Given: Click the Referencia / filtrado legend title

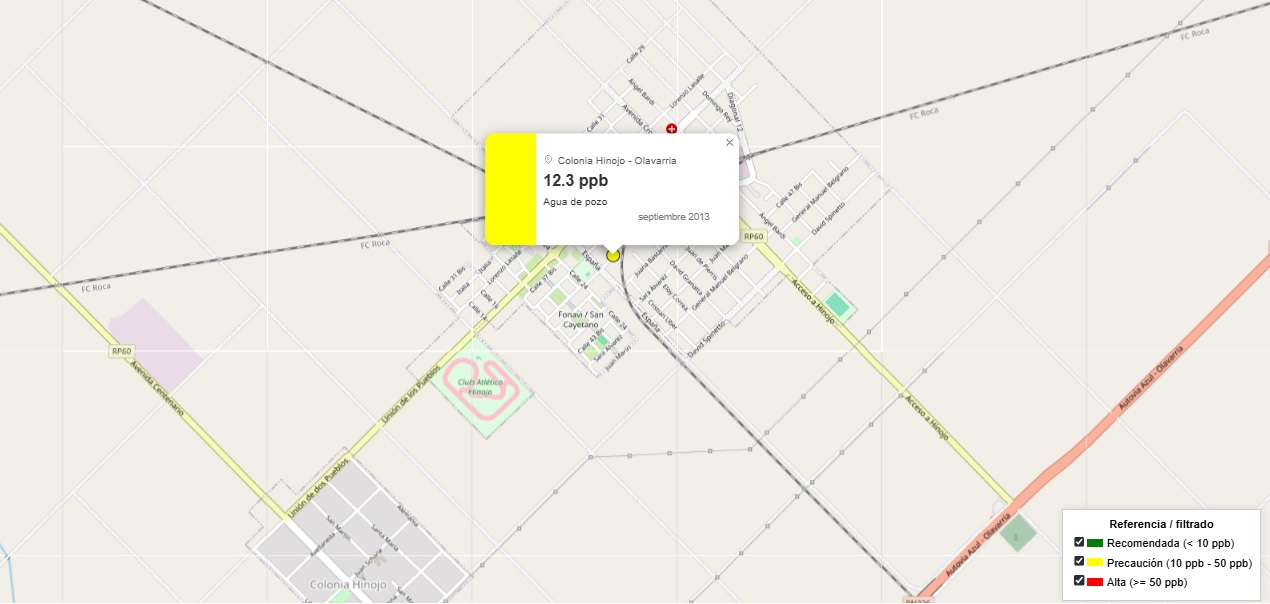Looking at the screenshot, I should click(x=1161, y=524).
